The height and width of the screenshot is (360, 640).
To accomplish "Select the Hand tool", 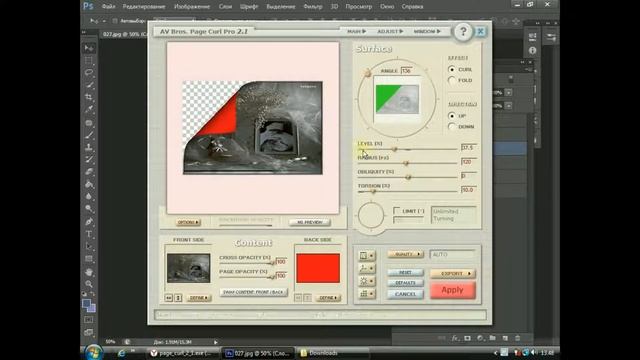I will tap(89, 272).
